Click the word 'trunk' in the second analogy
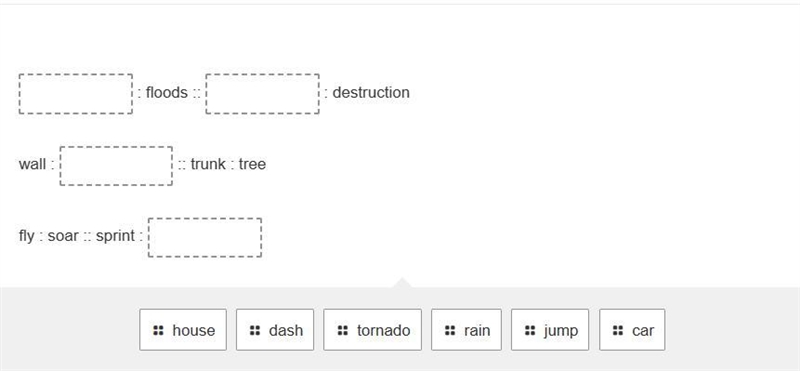This screenshot has height=371, width=800. [208, 164]
